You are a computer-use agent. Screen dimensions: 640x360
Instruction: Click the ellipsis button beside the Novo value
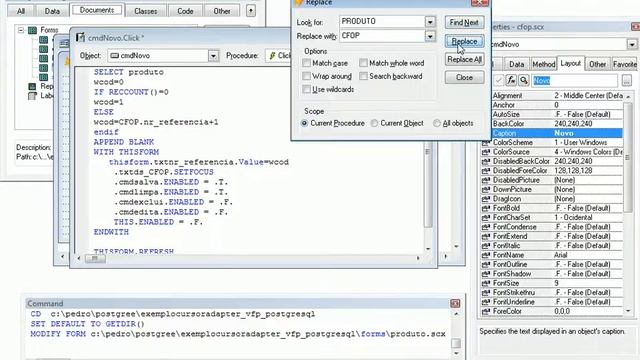(x=627, y=80)
